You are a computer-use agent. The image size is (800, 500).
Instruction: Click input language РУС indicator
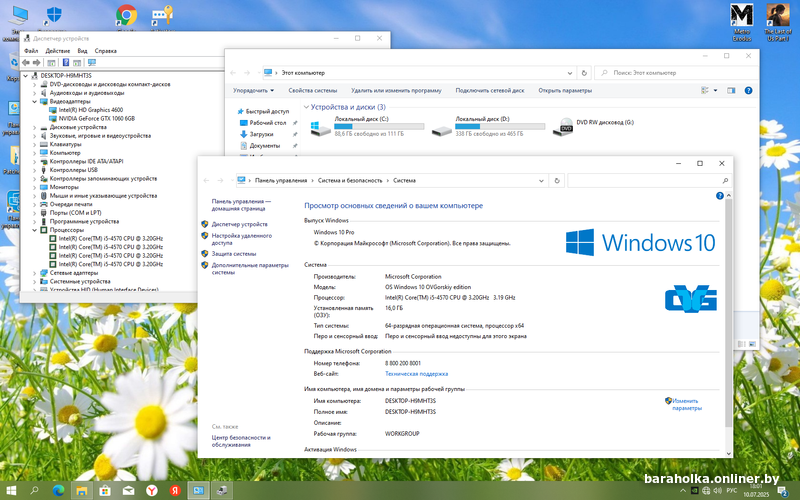[731, 491]
